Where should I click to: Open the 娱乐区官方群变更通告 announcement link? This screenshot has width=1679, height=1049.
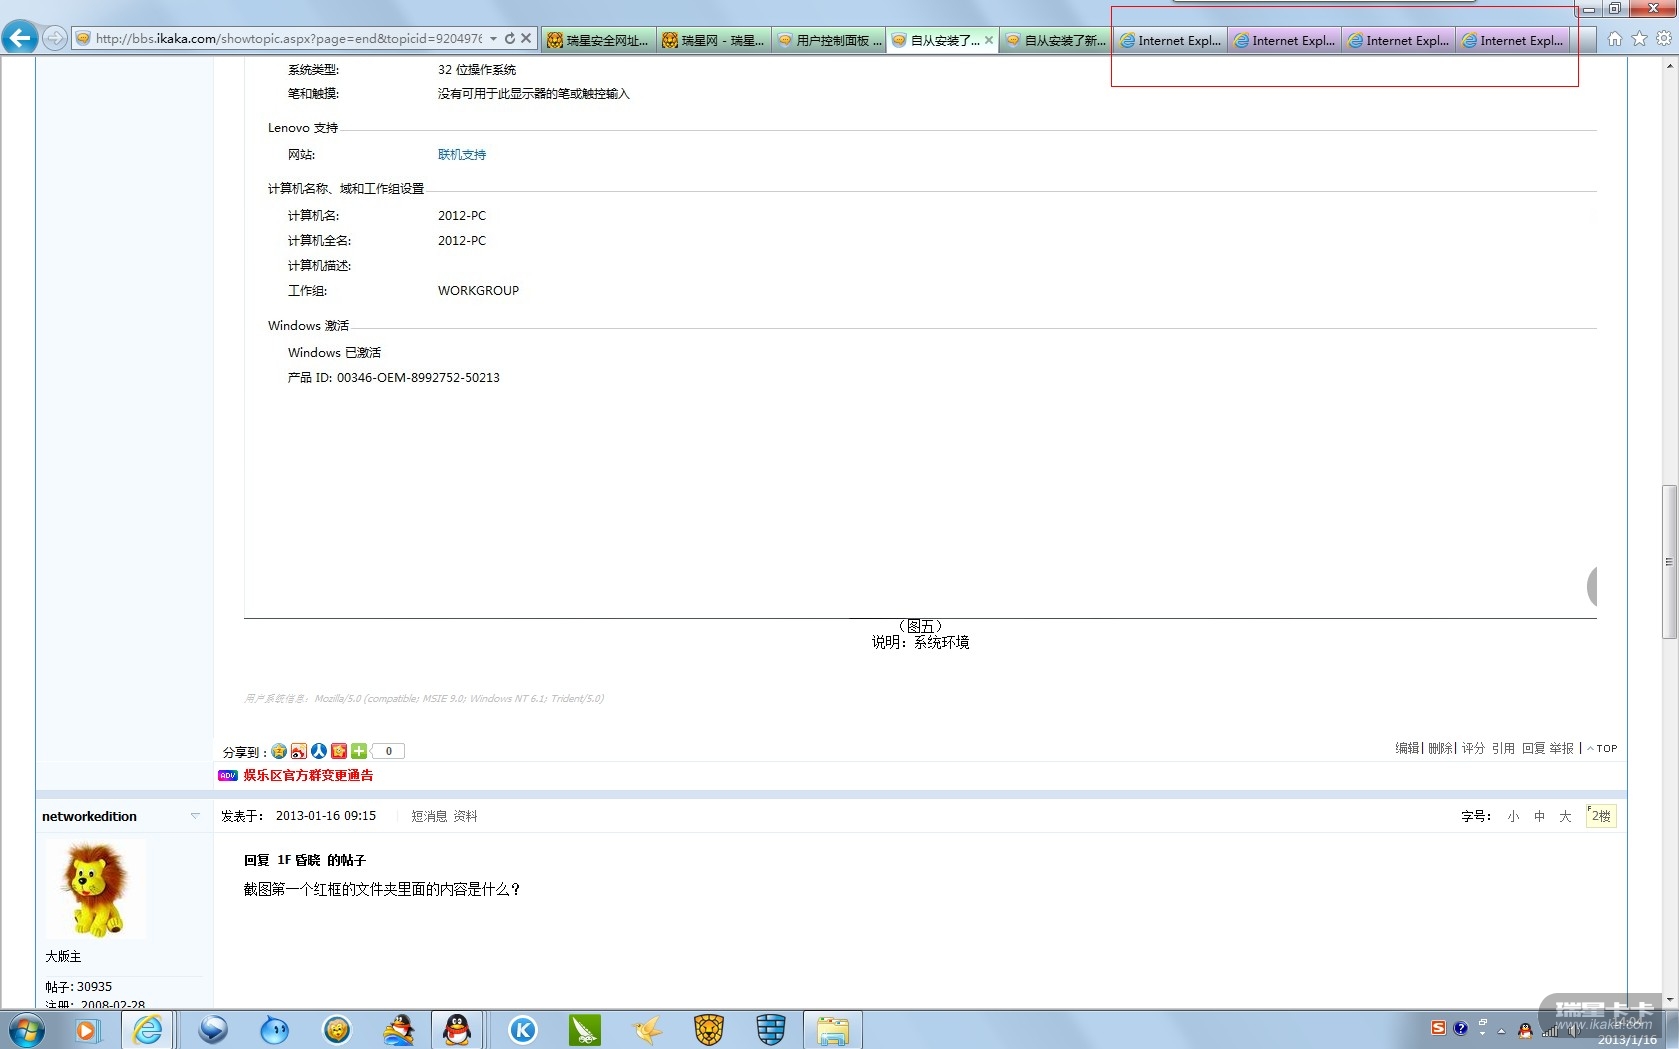(308, 776)
